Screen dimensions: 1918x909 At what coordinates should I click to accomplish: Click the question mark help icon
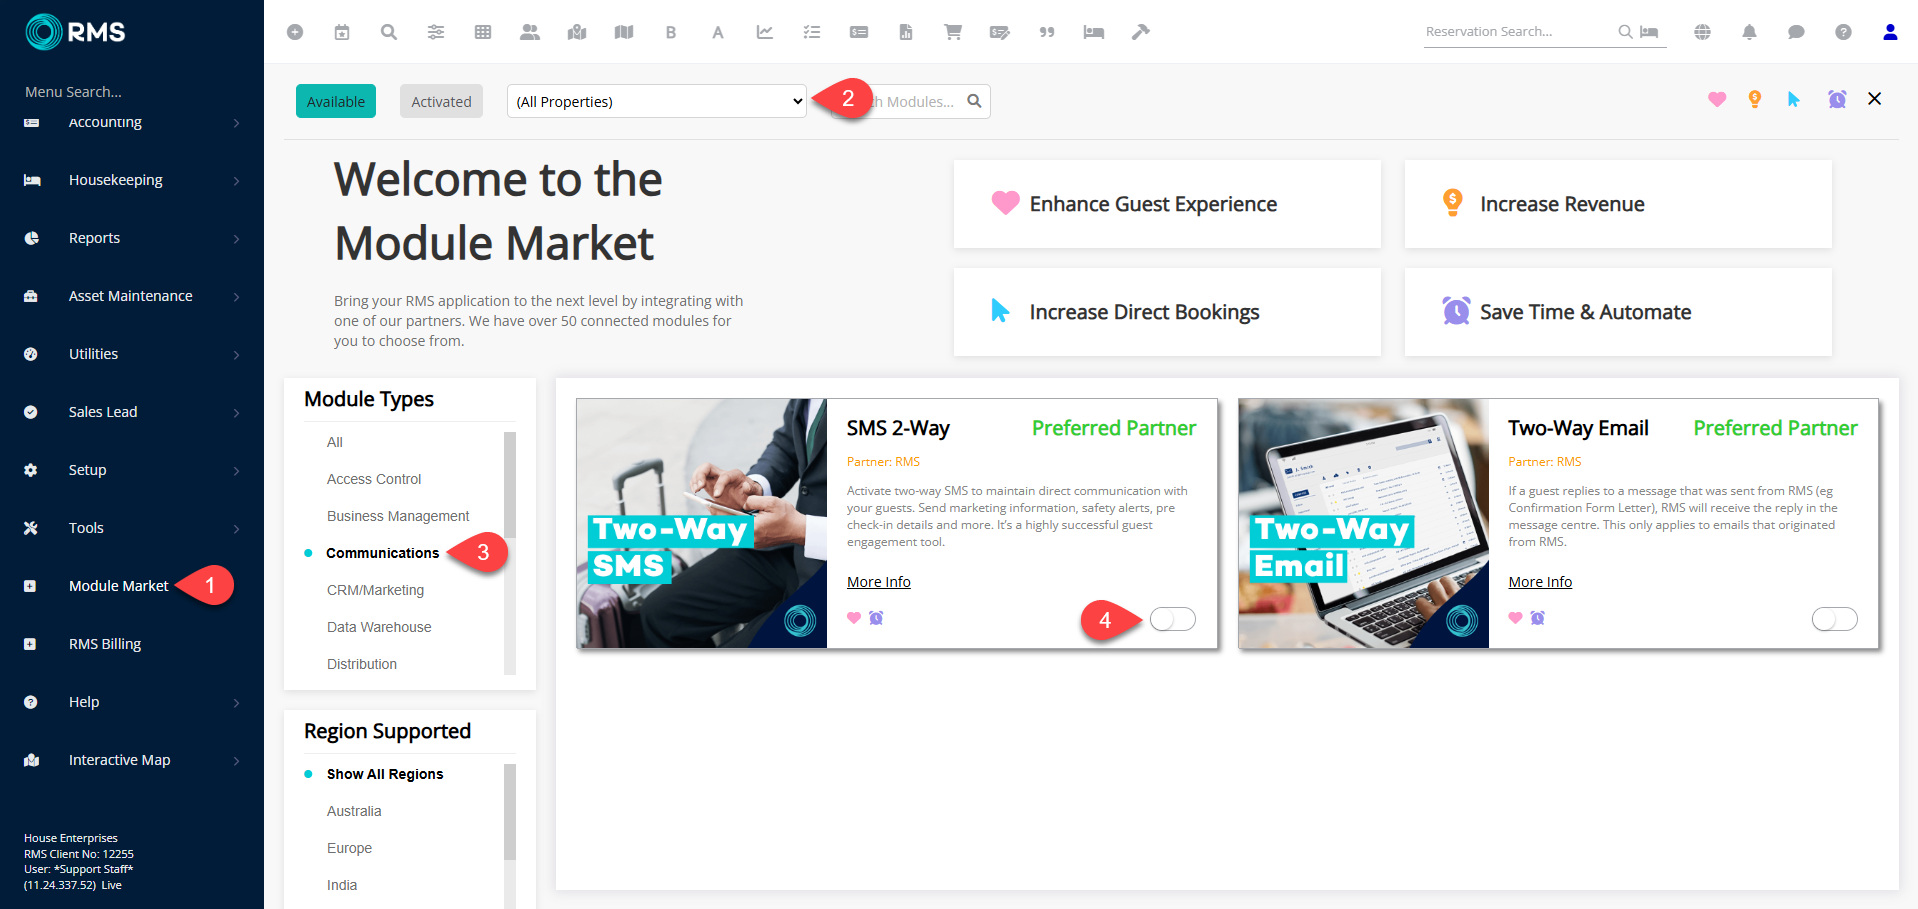[1843, 32]
